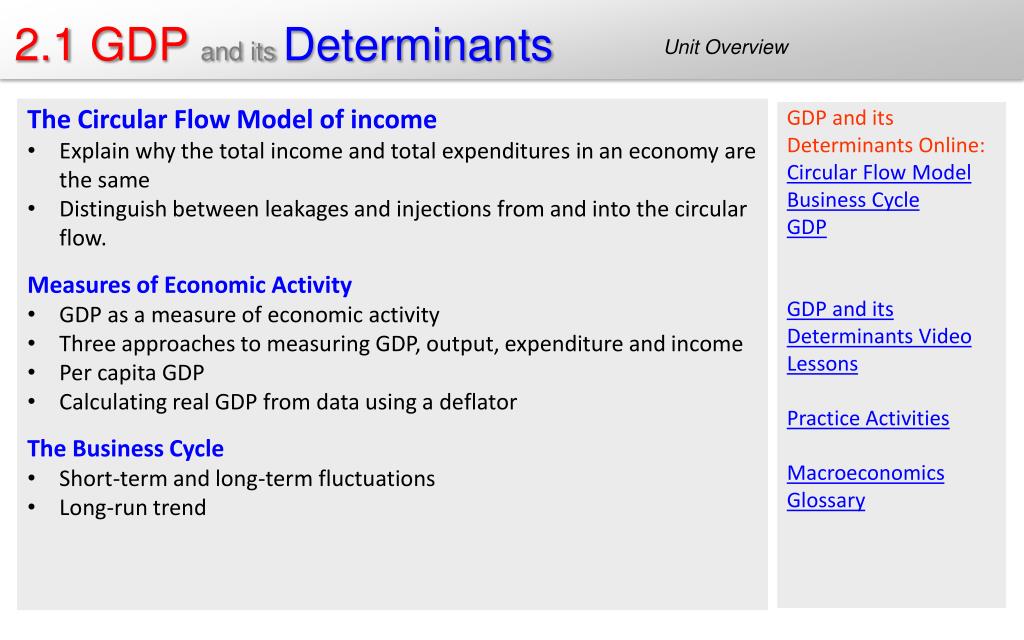Select 'The Circular Flow Model of income' heading
The image size is (1024, 640).
click(232, 120)
